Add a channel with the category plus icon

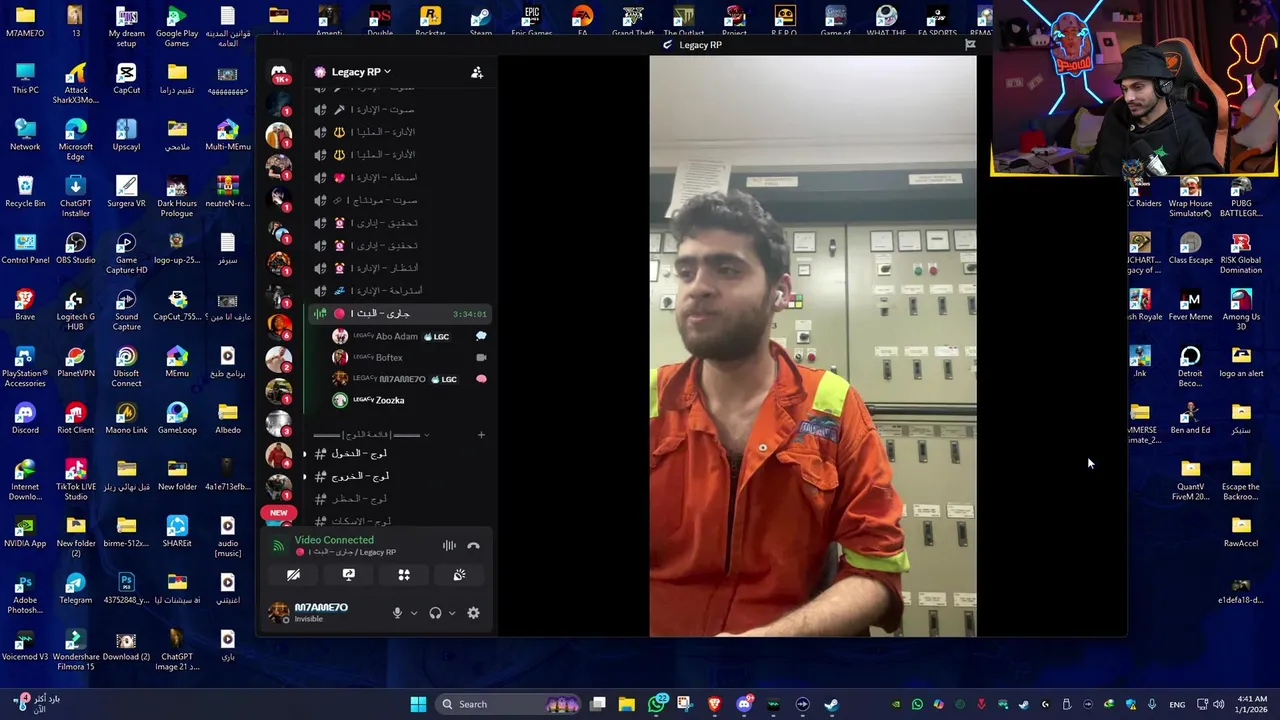pyautogui.click(x=481, y=435)
